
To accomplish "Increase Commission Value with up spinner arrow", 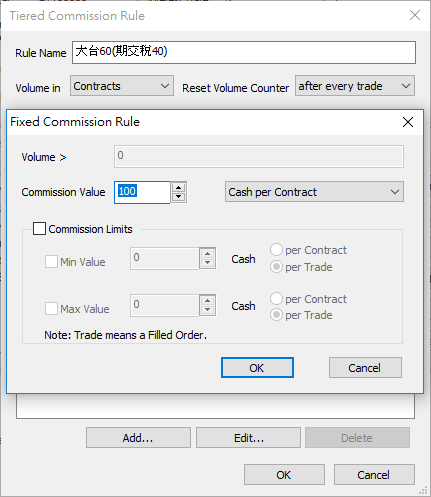I will pyautogui.click(x=179, y=188).
